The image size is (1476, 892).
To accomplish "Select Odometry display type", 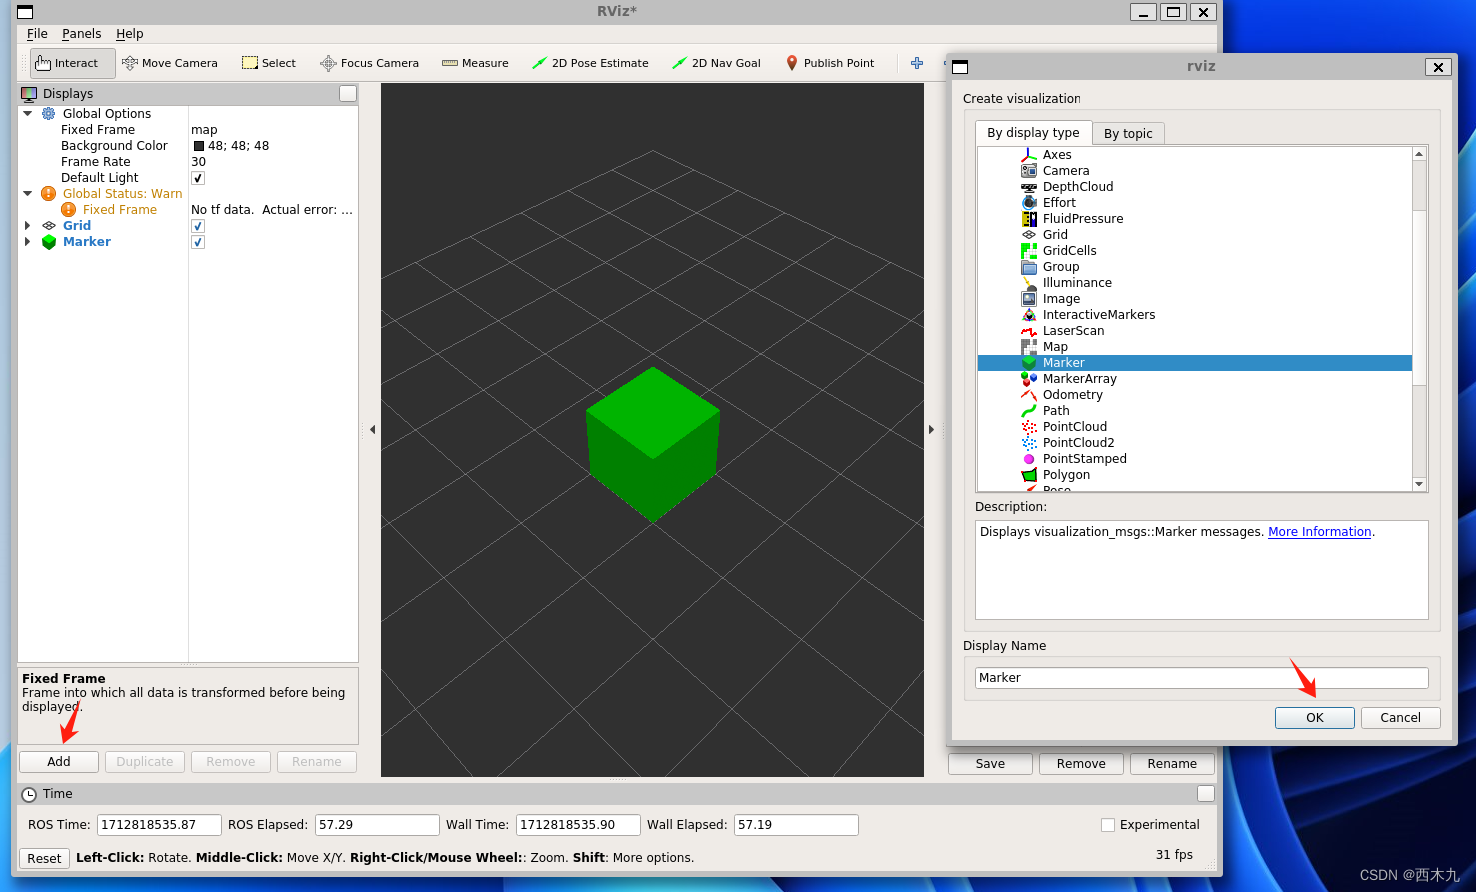I will [1073, 395].
